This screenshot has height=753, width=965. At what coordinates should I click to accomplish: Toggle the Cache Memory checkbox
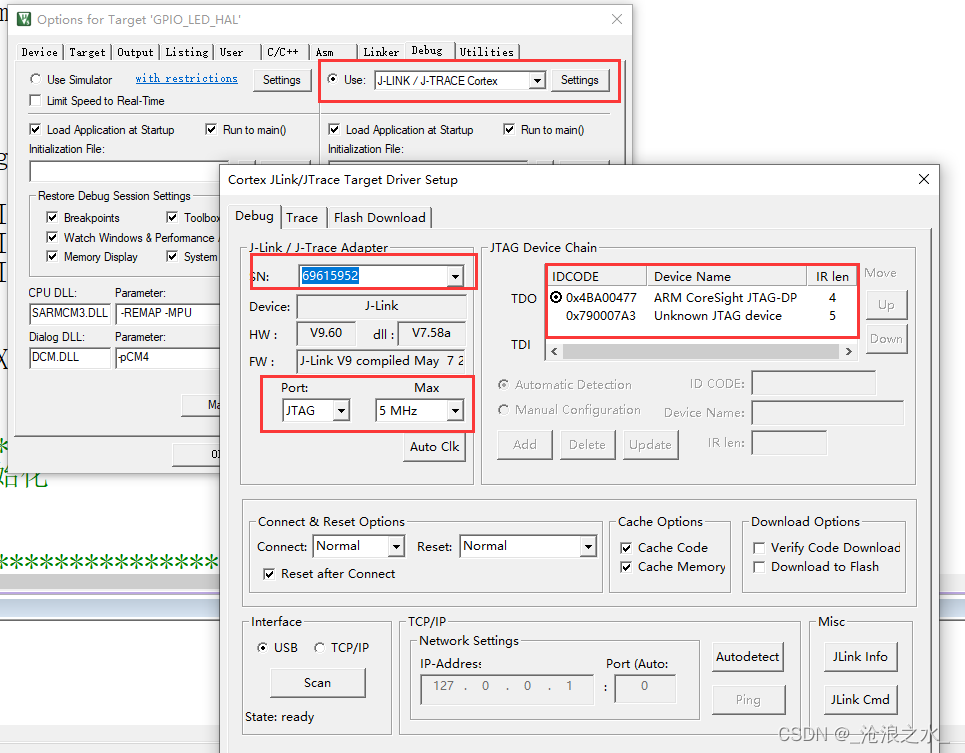[x=626, y=567]
